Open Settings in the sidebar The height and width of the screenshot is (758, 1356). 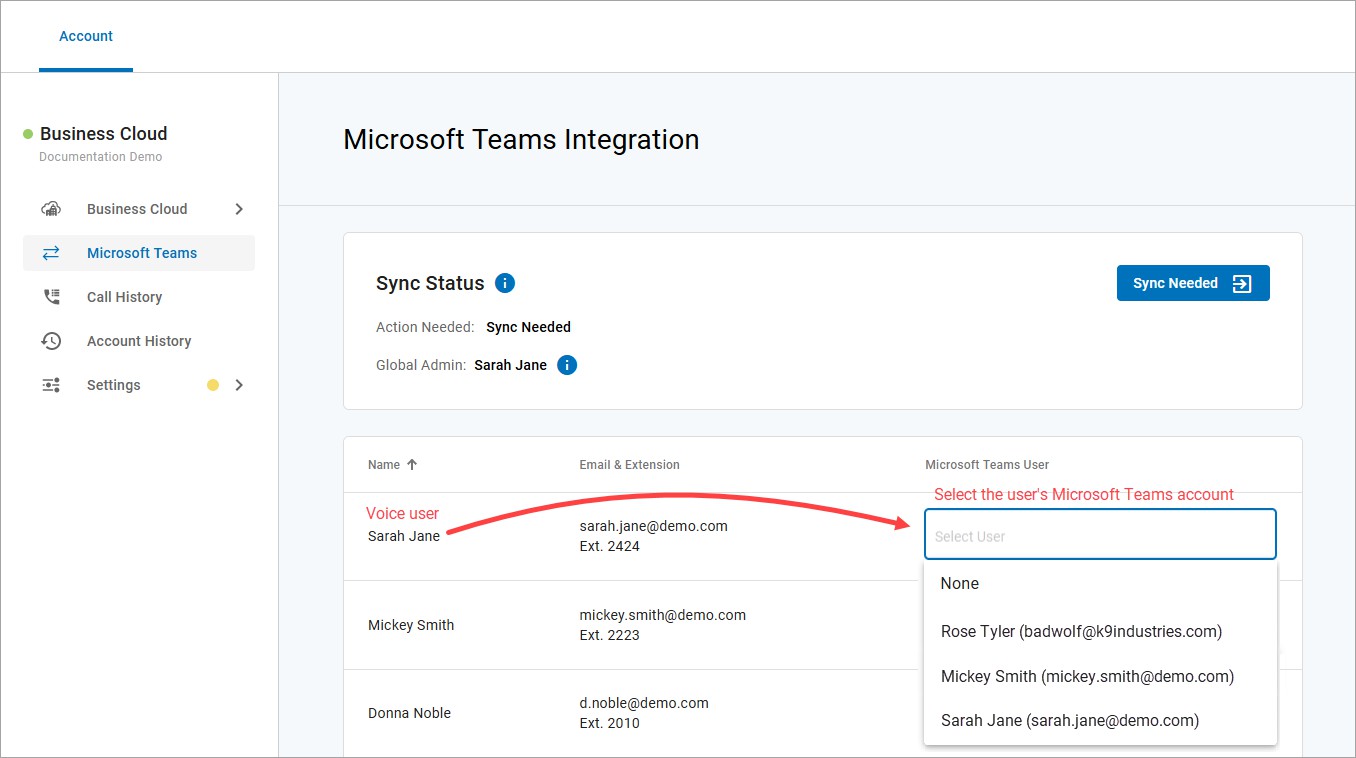139,385
